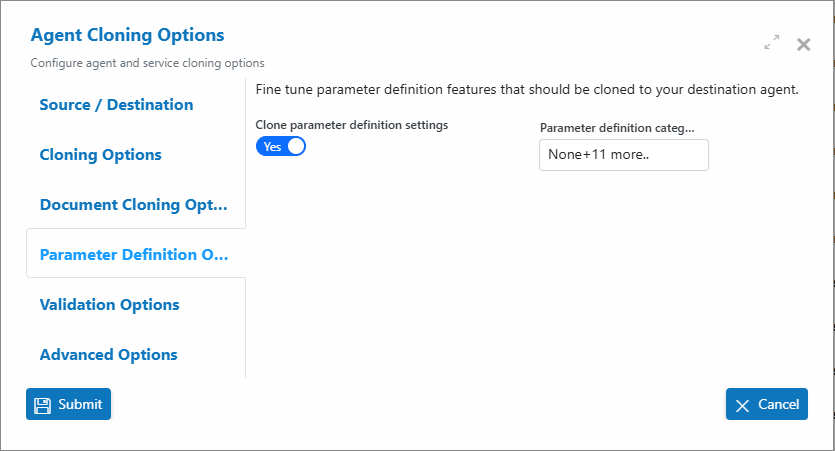Select the Document Cloning Options tab
Image resolution: width=835 pixels, height=451 pixels.
pos(136,204)
